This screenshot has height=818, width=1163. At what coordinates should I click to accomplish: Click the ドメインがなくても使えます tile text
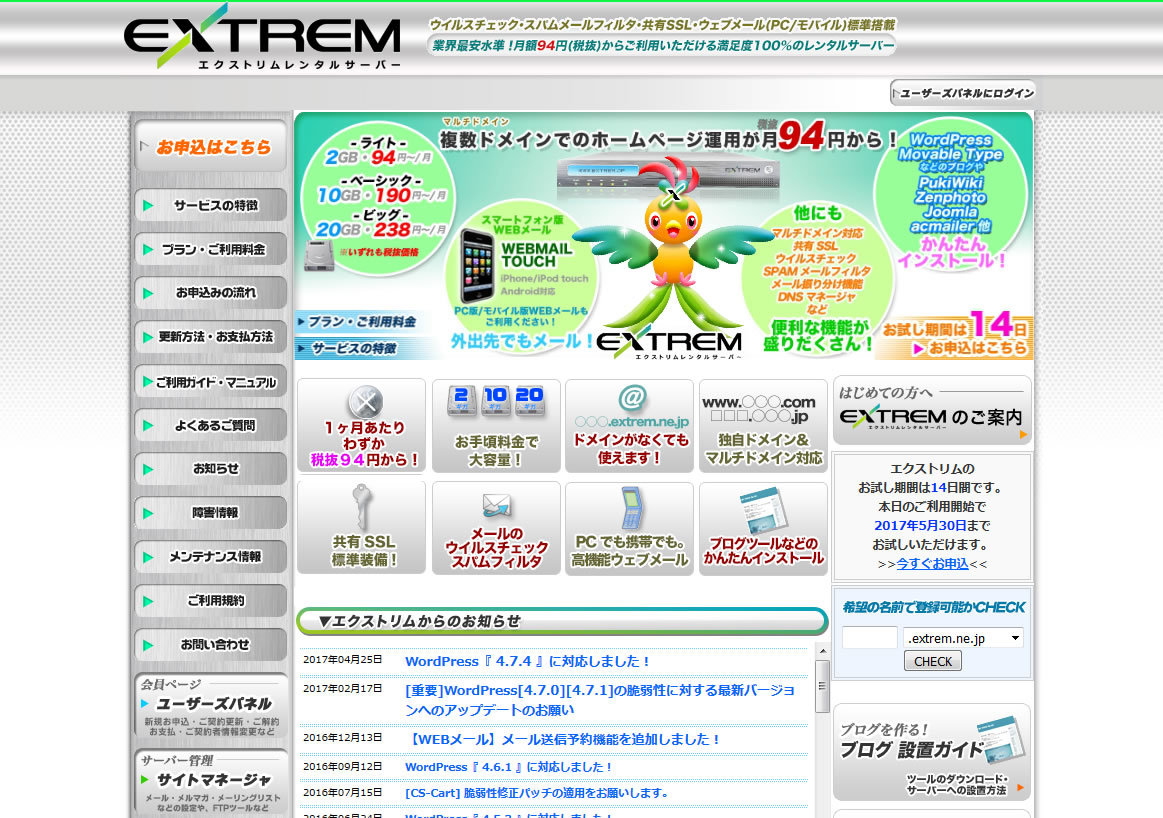tap(630, 449)
